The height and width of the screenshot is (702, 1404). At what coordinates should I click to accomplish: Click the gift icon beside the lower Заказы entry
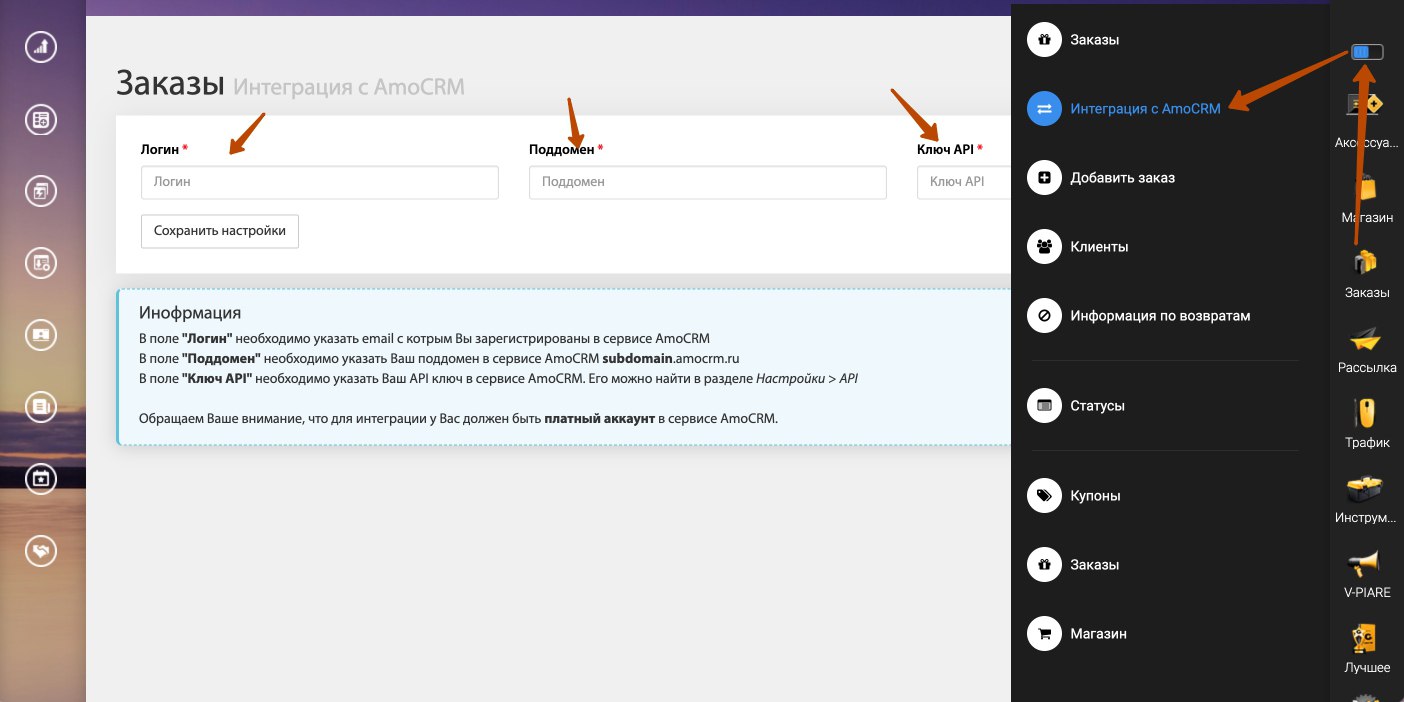pos(1044,564)
